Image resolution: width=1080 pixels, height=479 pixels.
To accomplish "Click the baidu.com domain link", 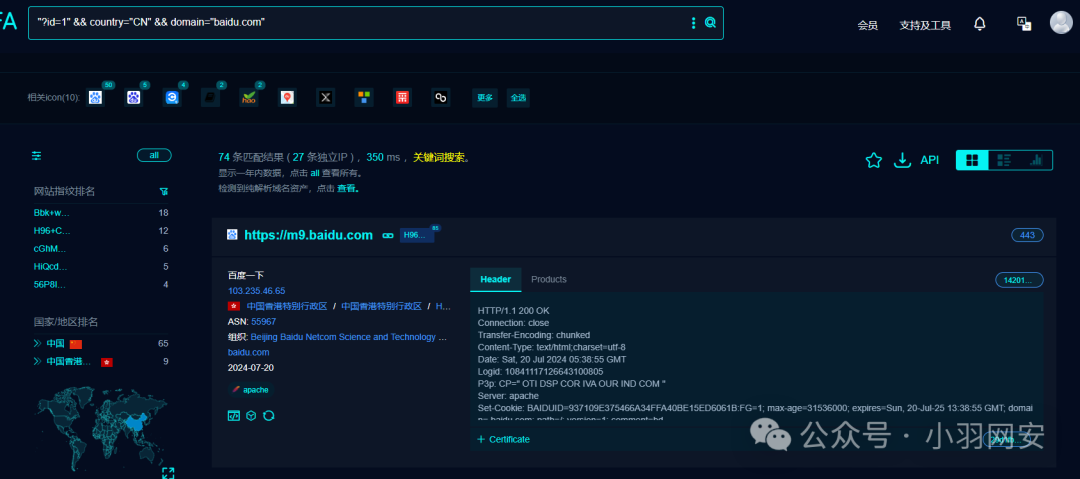I will [249, 352].
